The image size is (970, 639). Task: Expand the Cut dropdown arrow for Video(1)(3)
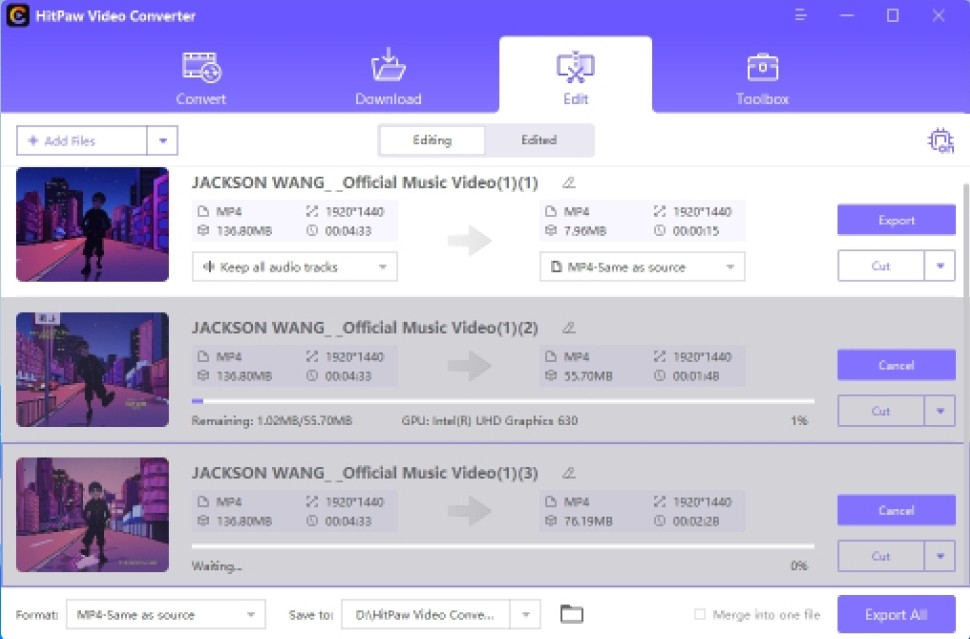tap(940, 557)
